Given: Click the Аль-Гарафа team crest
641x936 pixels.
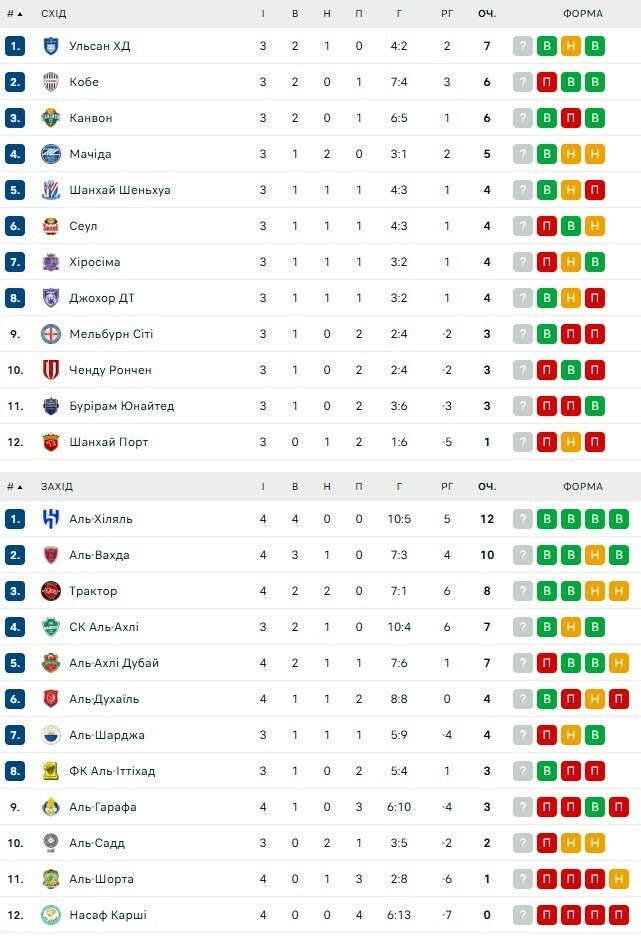Looking at the screenshot, I should point(51,807).
